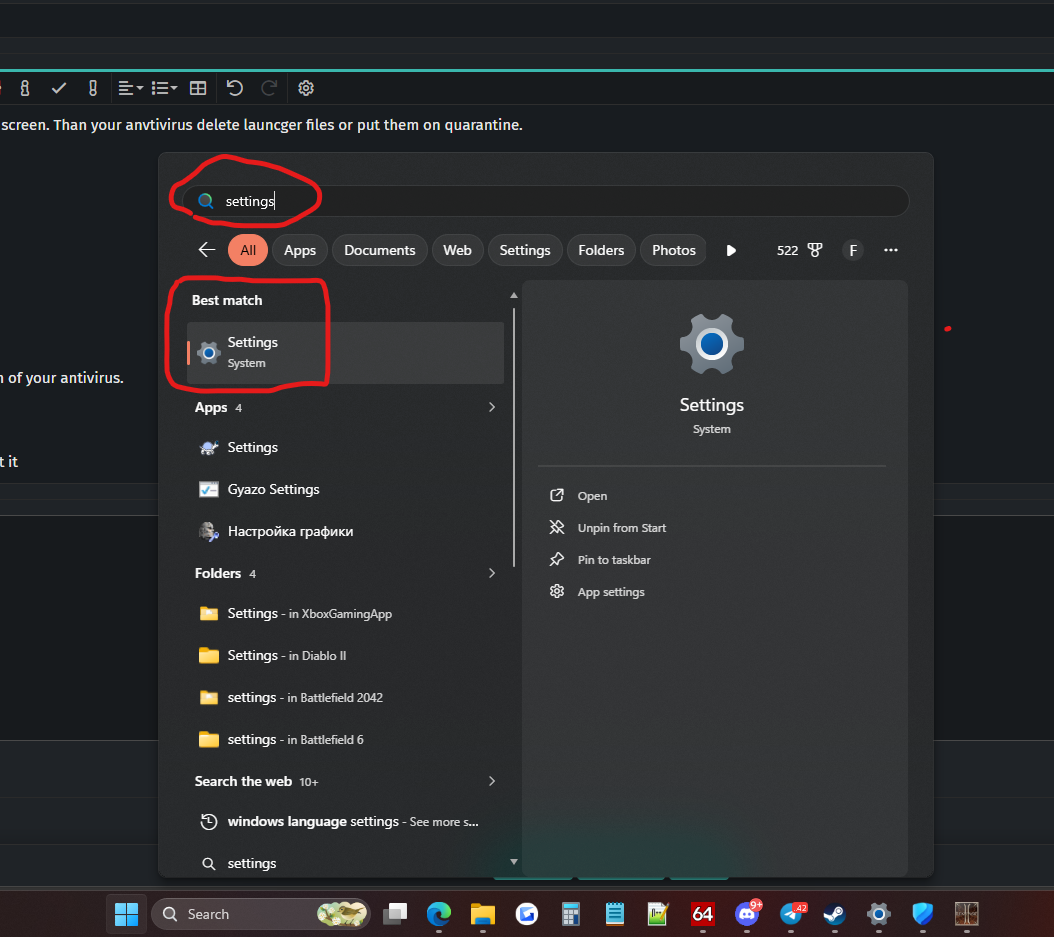Insert a table using the toolbar table icon
Viewport: 1054px width, 937px height.
[198, 88]
